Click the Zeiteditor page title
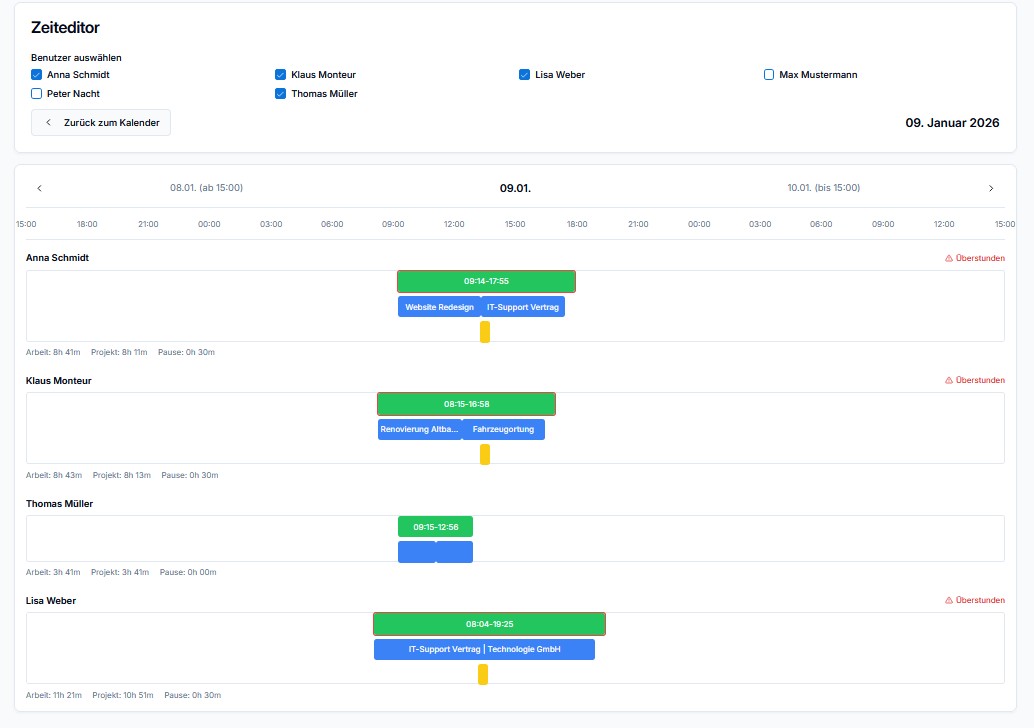 tap(65, 28)
